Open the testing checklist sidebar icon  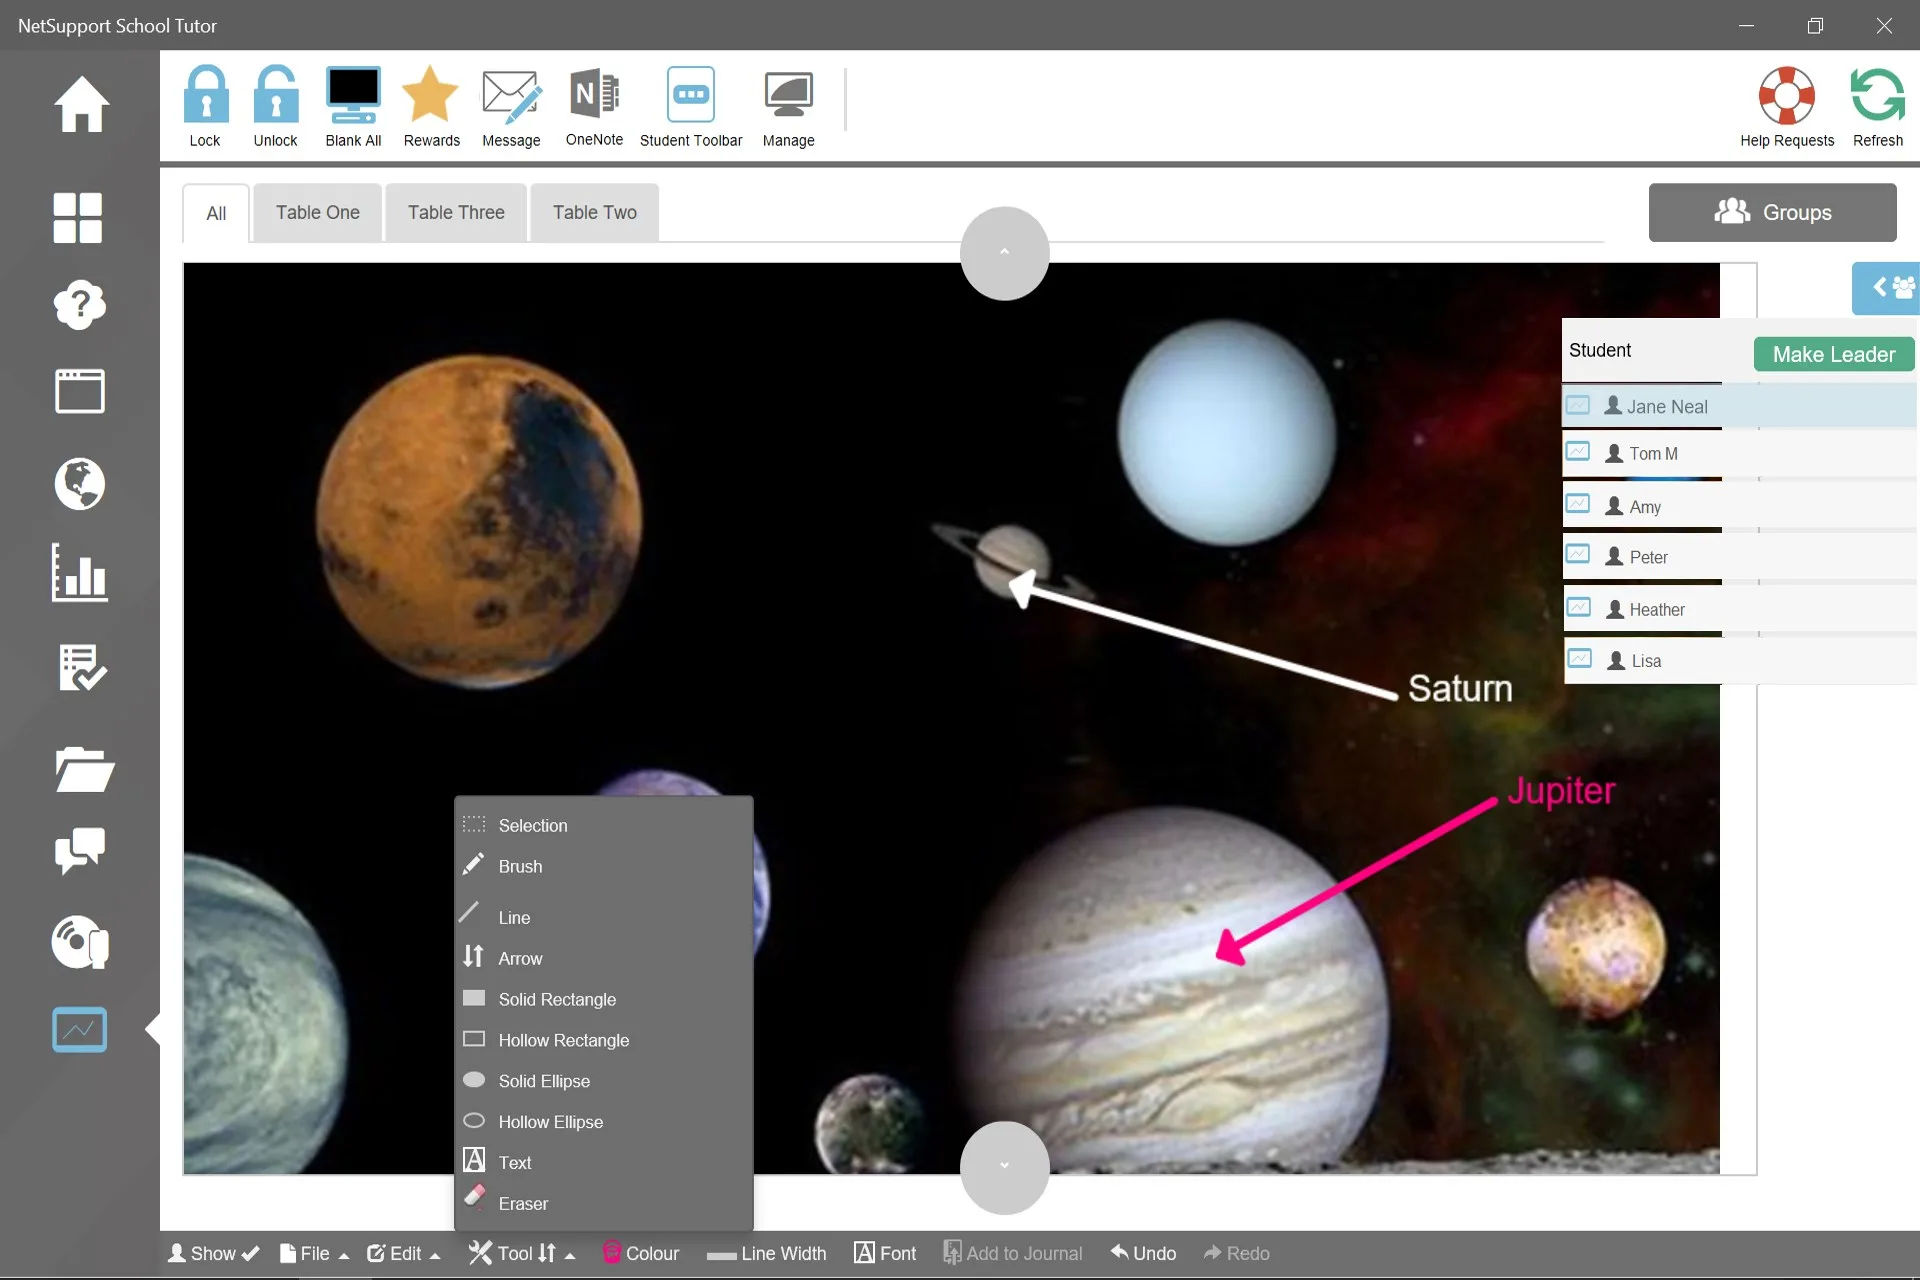point(81,667)
